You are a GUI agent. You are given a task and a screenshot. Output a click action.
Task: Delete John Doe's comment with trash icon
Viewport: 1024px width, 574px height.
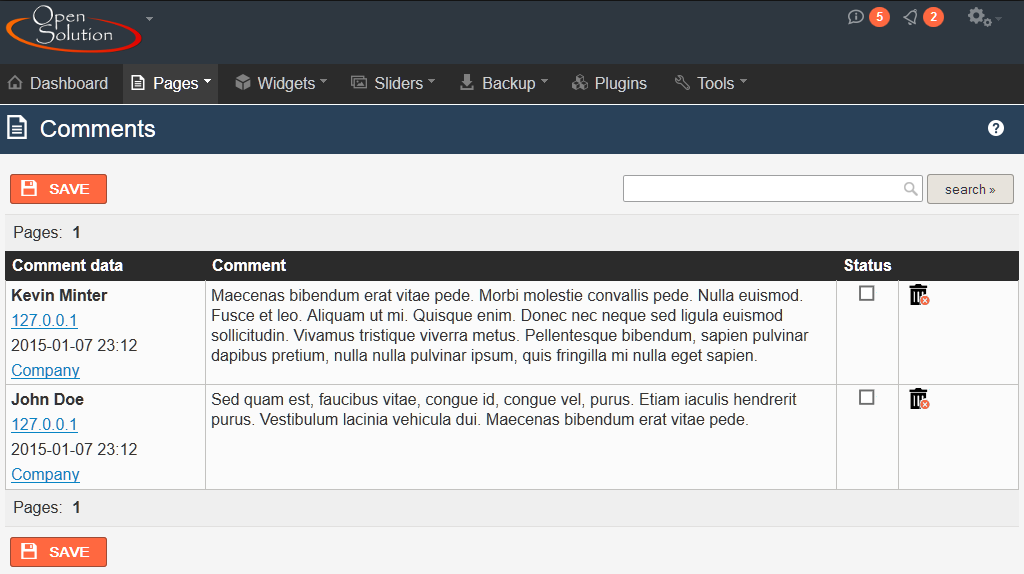[x=919, y=399]
